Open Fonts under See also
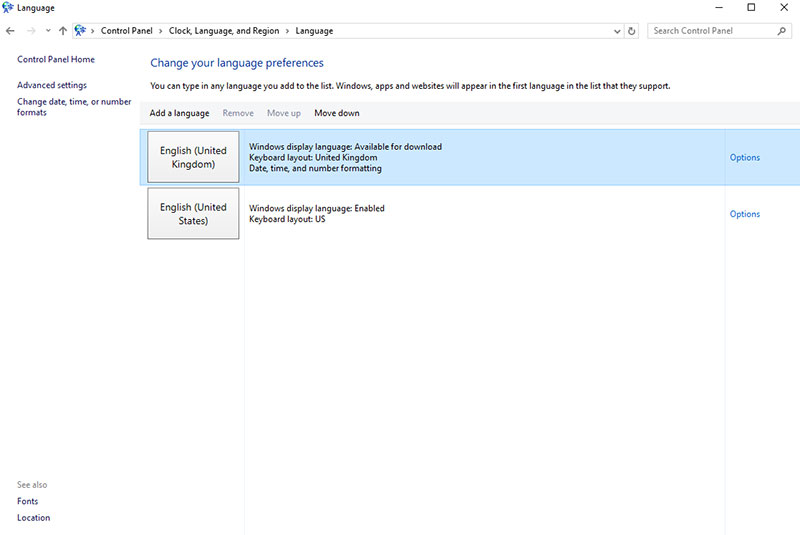This screenshot has height=535, width=800. point(27,501)
